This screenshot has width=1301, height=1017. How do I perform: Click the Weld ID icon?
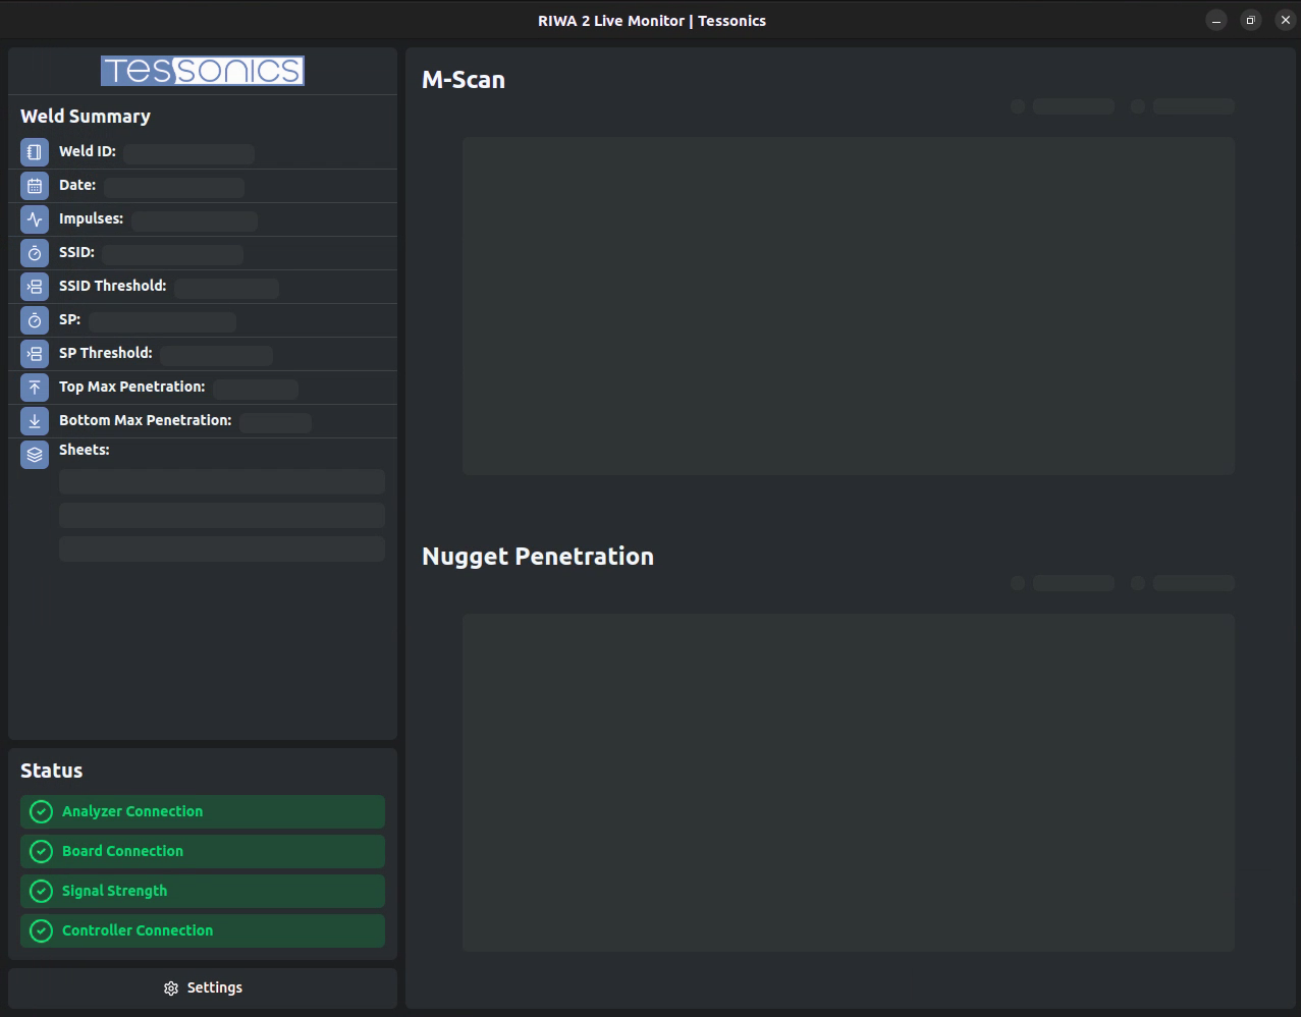pos(34,152)
